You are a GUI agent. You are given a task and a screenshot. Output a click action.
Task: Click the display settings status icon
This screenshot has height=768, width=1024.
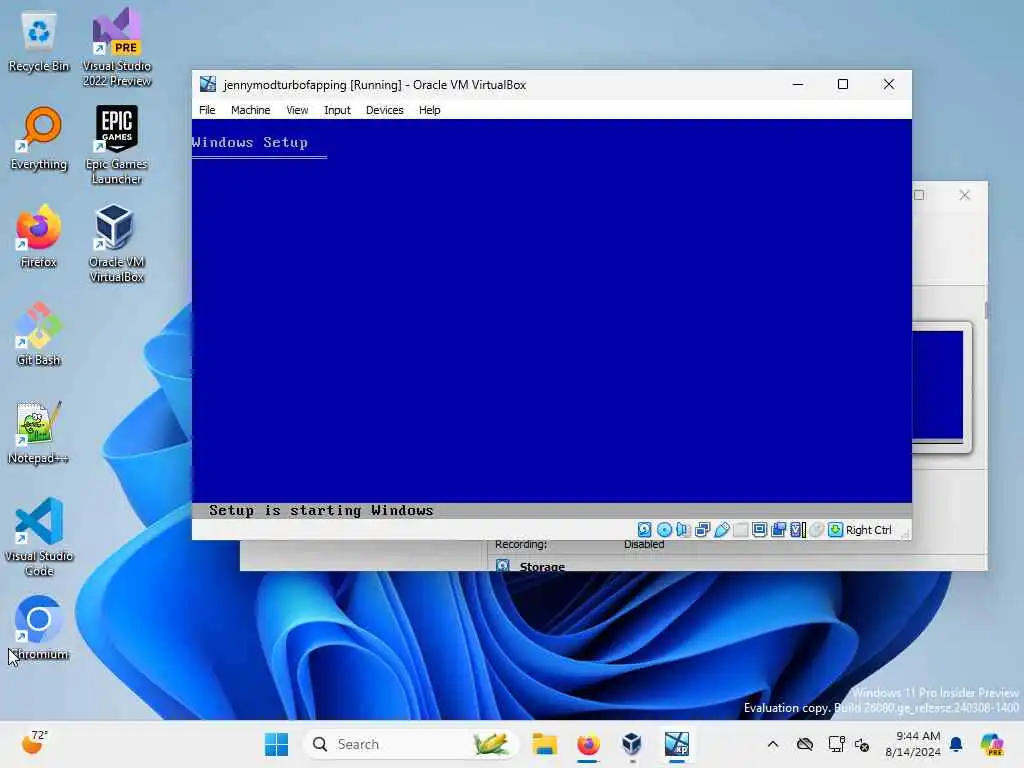point(760,530)
